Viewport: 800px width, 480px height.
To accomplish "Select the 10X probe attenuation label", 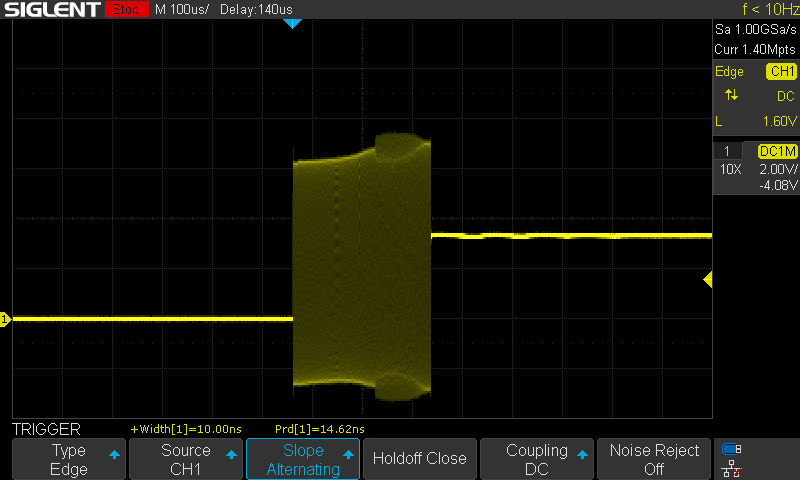I will (731, 169).
